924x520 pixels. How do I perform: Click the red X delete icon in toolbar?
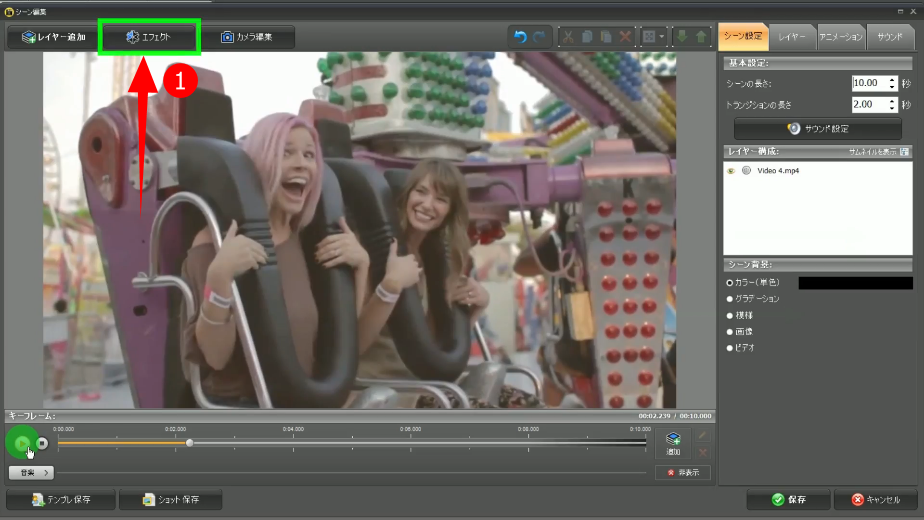(625, 37)
